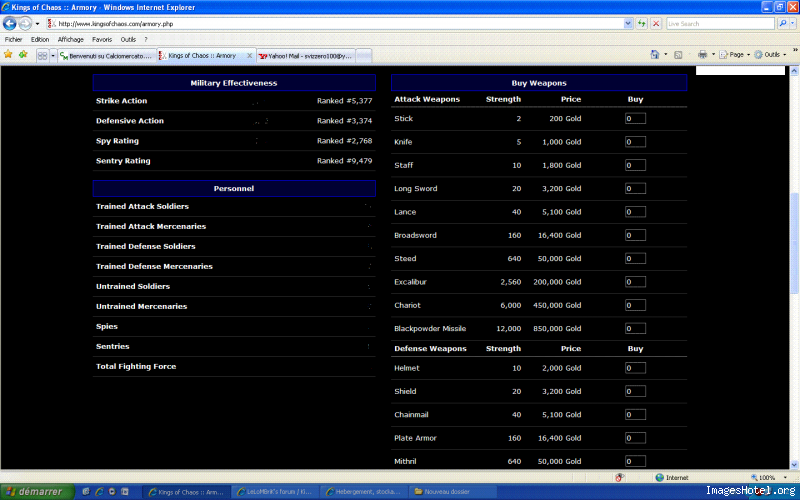Close the Kings of Chaos Armory tab
This screenshot has width=800, height=500.
click(249, 56)
